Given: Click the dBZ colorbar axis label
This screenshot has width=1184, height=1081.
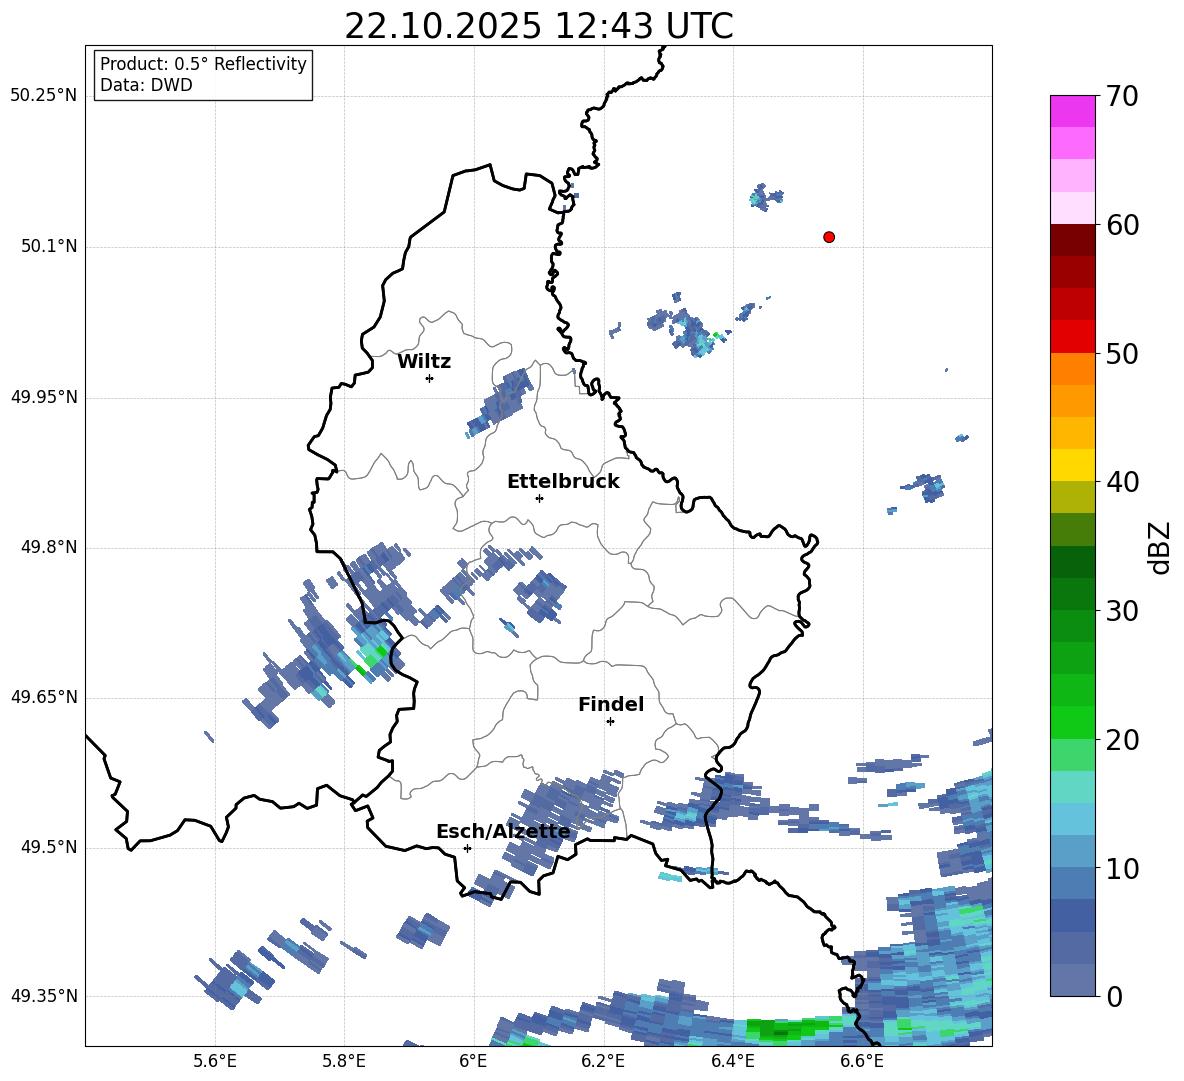Looking at the screenshot, I should pyautogui.click(x=1159, y=547).
